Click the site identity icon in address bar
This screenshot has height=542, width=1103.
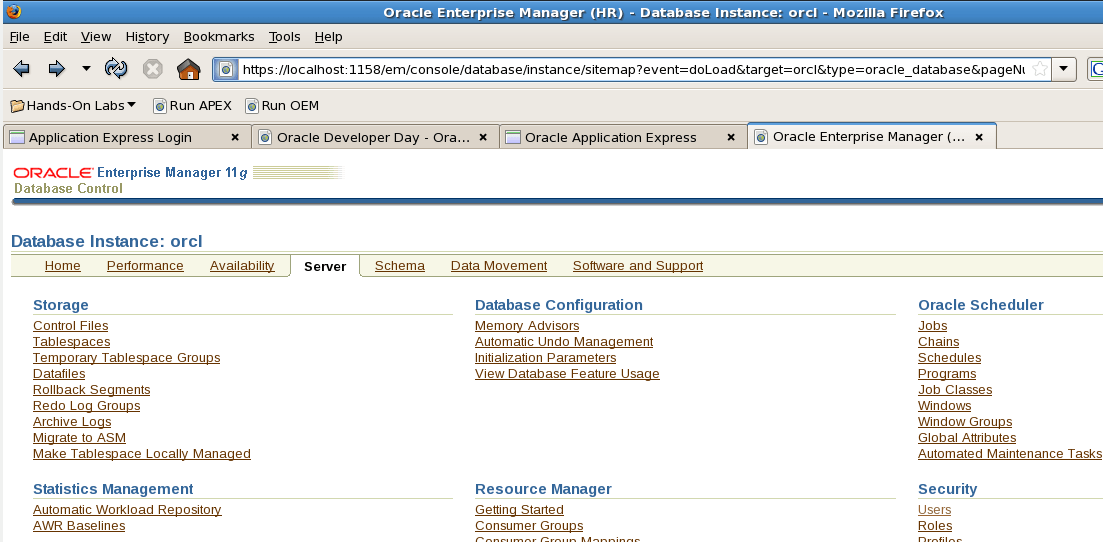tap(226, 69)
